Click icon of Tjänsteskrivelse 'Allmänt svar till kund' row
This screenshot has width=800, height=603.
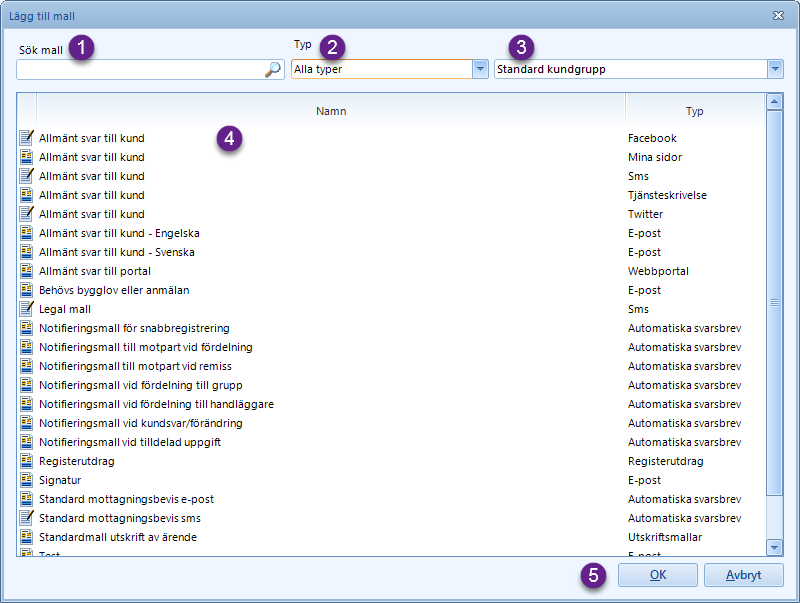tap(27, 194)
